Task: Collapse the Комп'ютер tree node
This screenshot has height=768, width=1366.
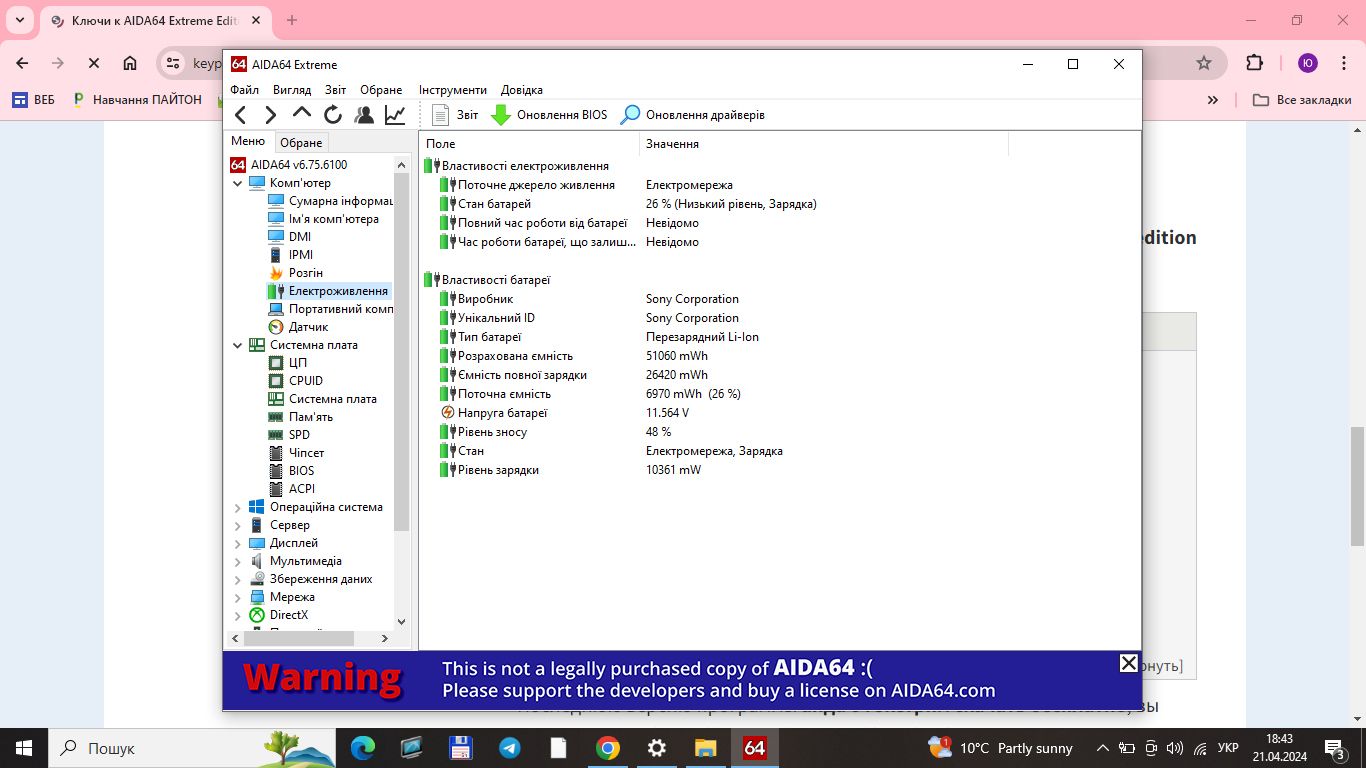Action: coord(238,183)
